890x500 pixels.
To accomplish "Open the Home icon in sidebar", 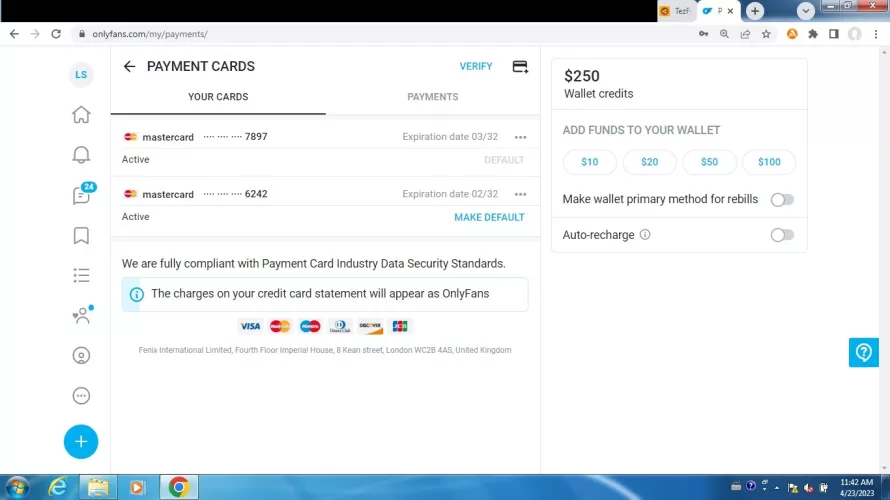I will (x=81, y=115).
